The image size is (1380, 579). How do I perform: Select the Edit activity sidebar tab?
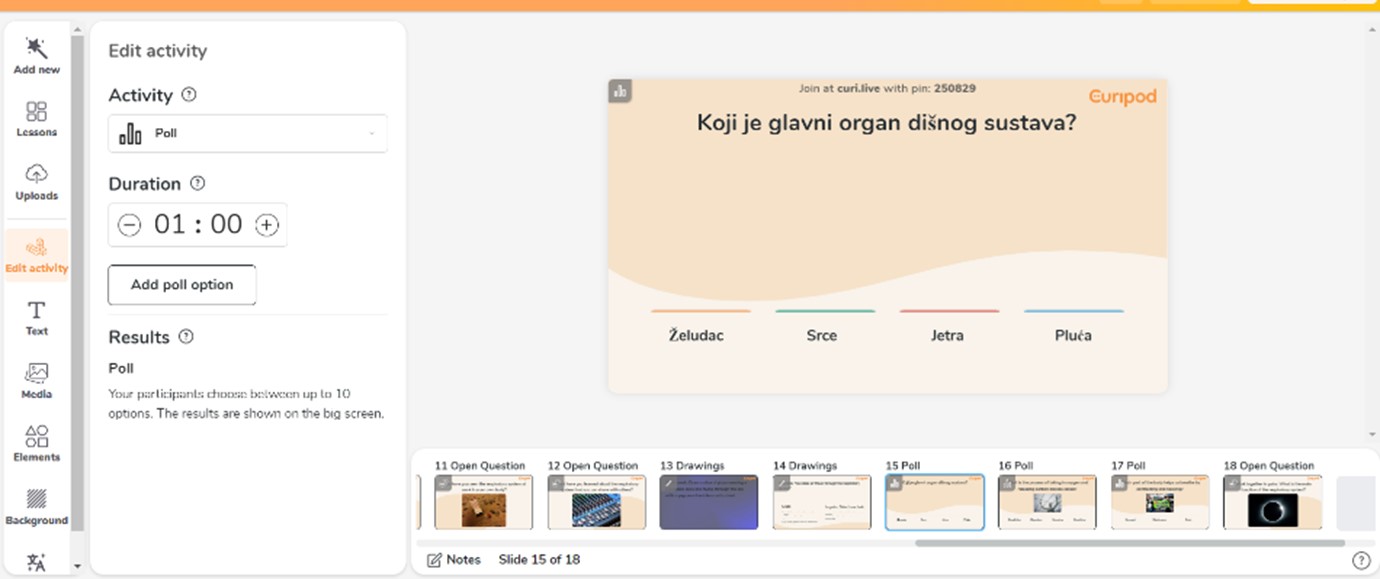click(37, 255)
